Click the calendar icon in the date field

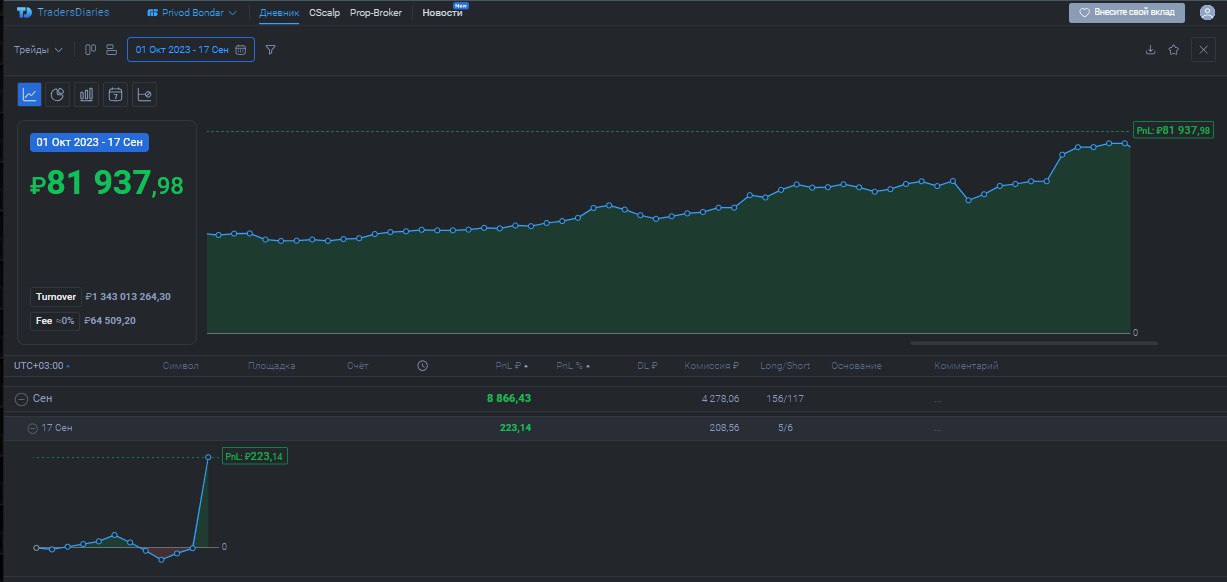(x=241, y=50)
